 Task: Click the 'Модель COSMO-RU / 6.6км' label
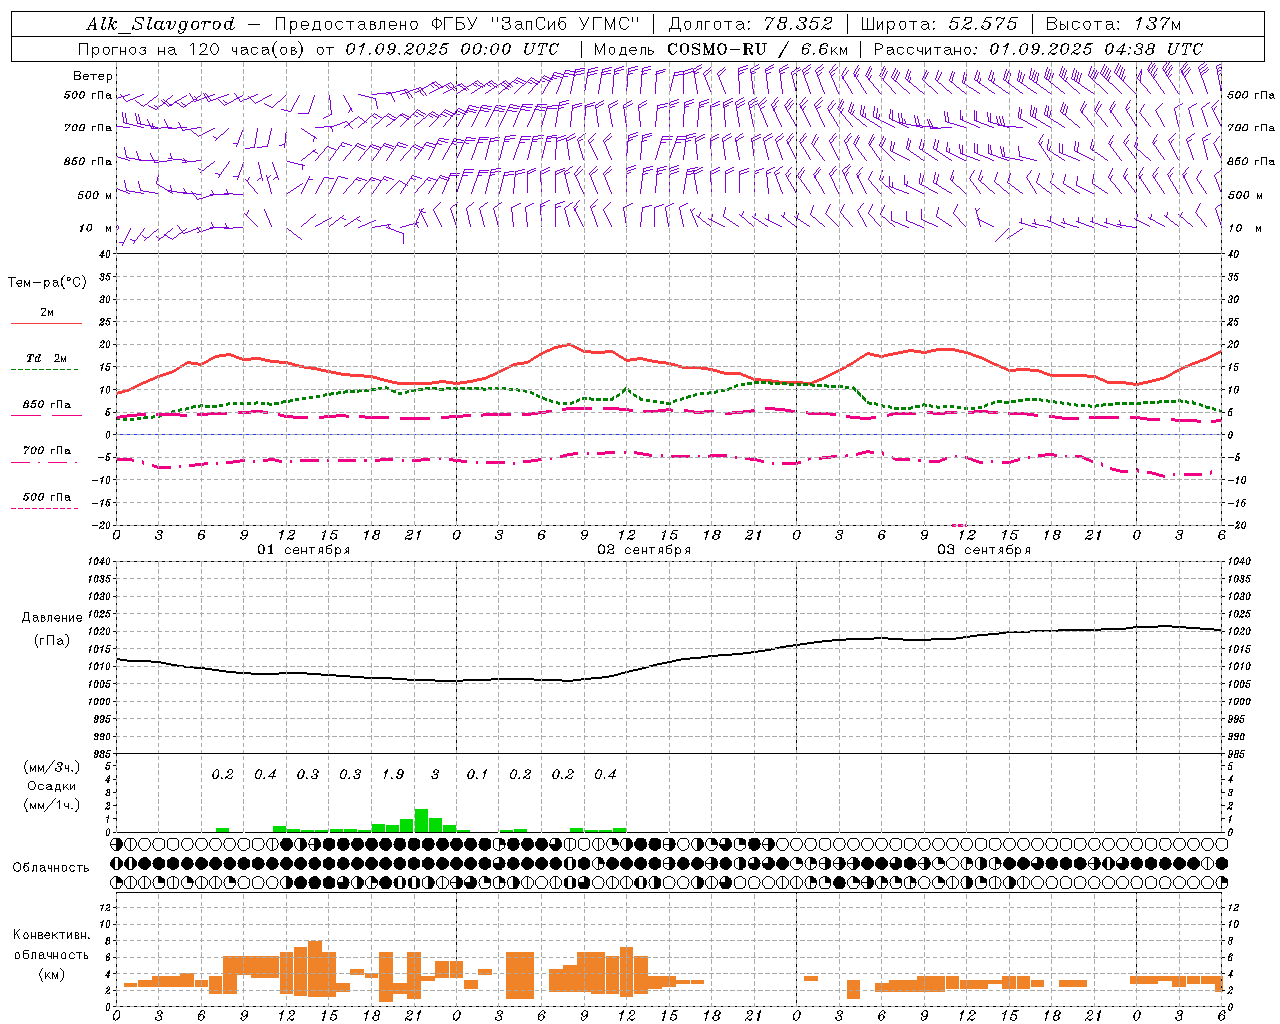pos(721,48)
